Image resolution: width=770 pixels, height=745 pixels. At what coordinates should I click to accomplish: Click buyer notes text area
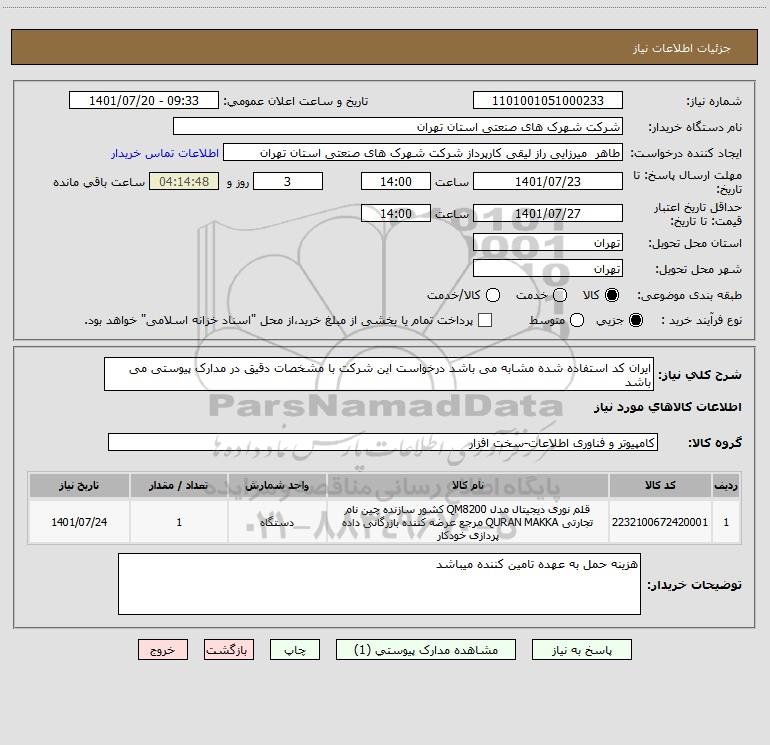coord(379,583)
